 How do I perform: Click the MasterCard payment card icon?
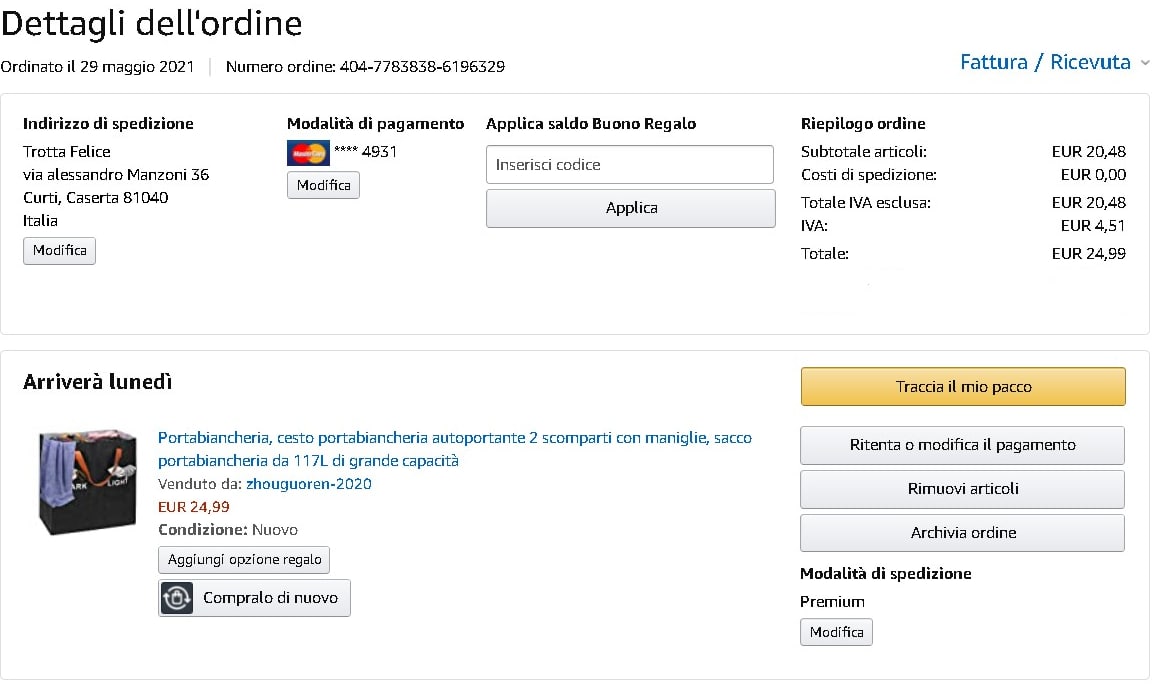(x=308, y=153)
